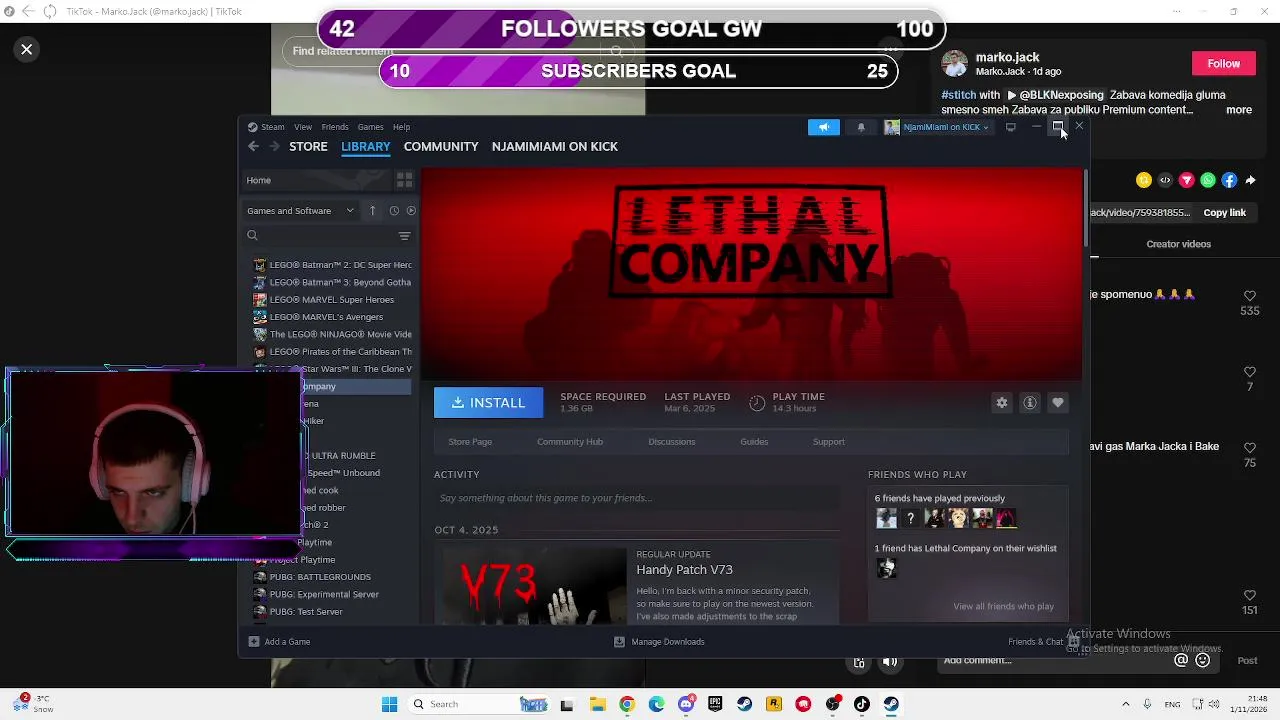Open the Guides link
Image resolution: width=1280 pixels, height=720 pixels.
coord(754,442)
